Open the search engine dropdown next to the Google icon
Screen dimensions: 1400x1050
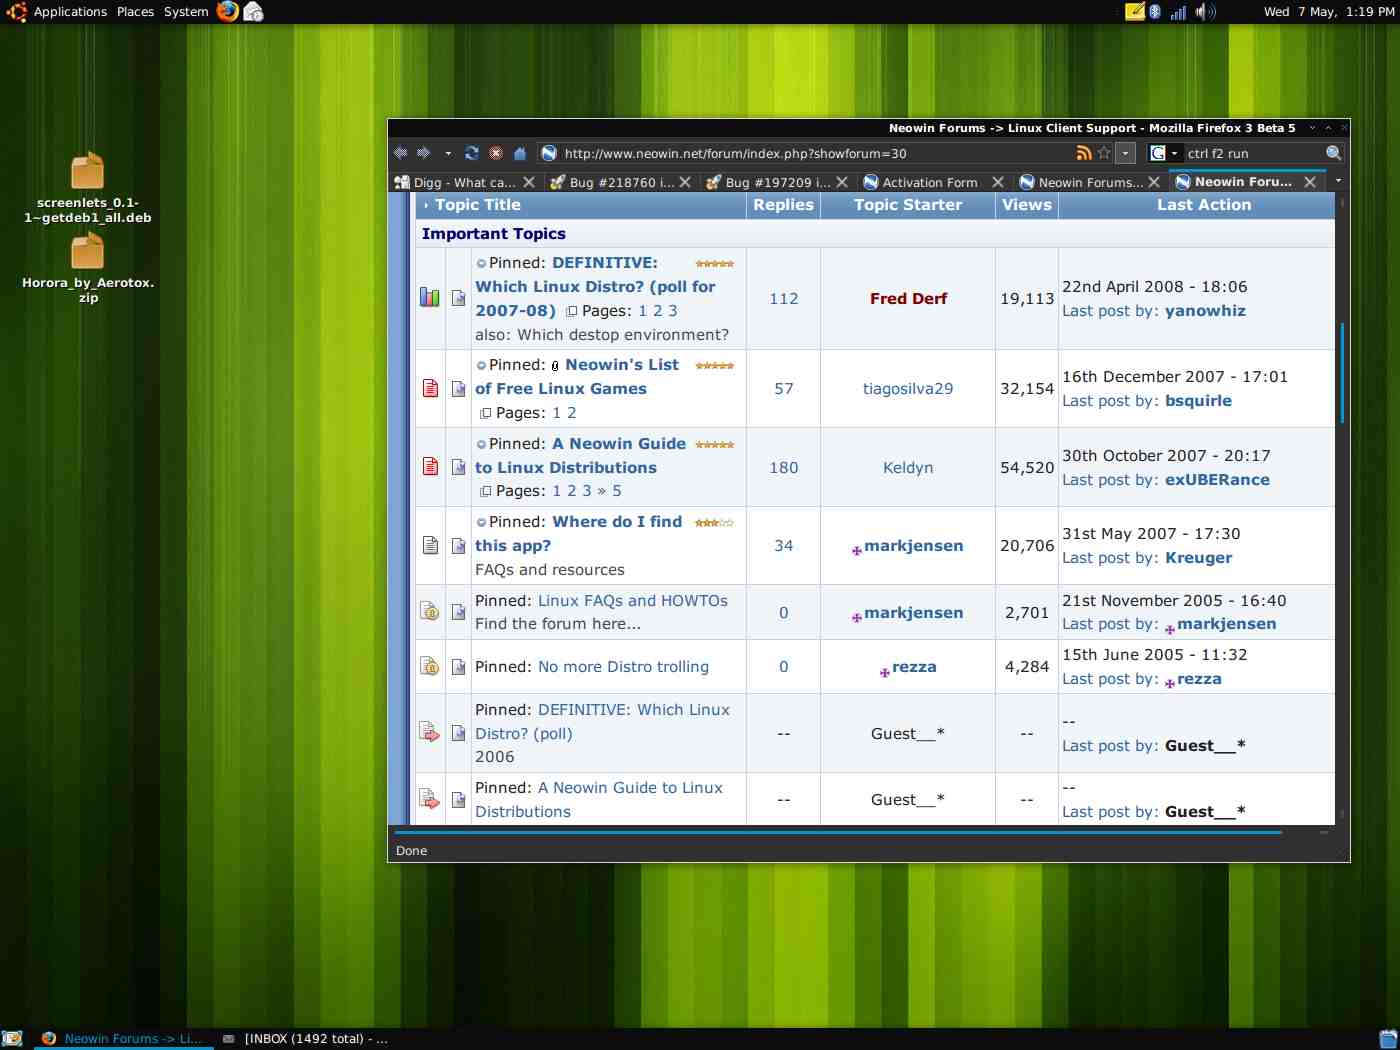coord(1174,153)
